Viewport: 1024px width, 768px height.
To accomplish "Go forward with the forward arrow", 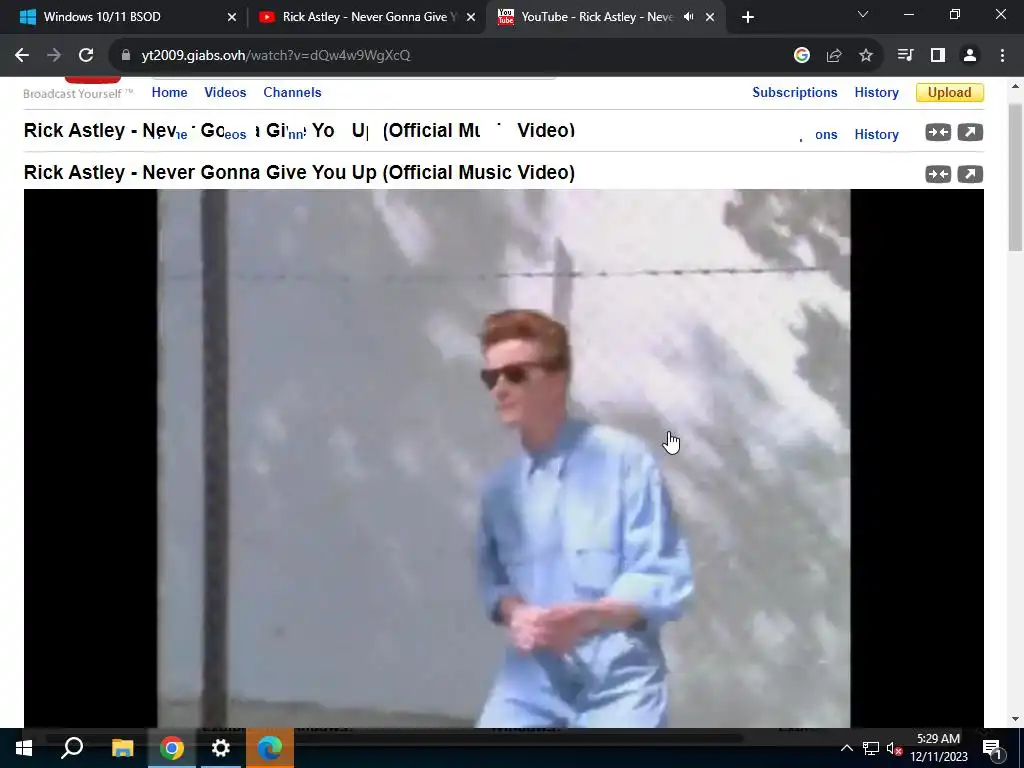I will [54, 56].
